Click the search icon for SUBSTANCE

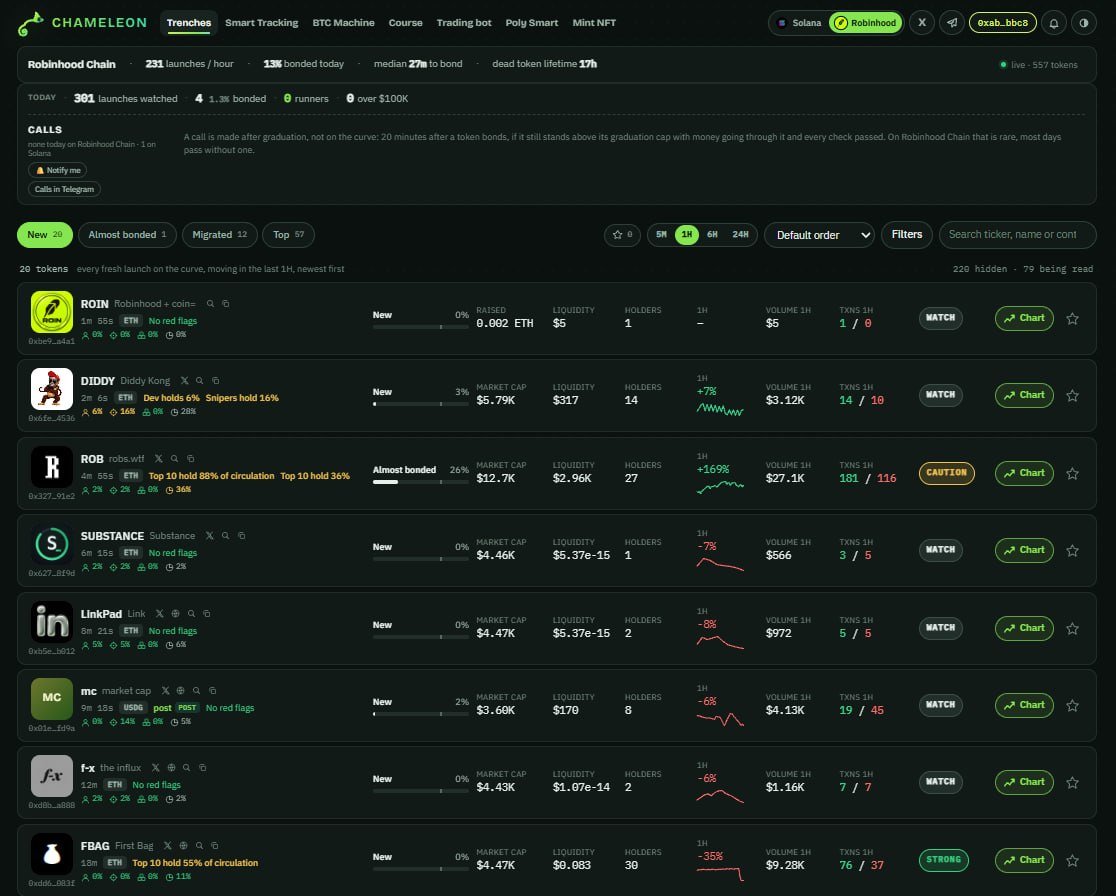225,536
